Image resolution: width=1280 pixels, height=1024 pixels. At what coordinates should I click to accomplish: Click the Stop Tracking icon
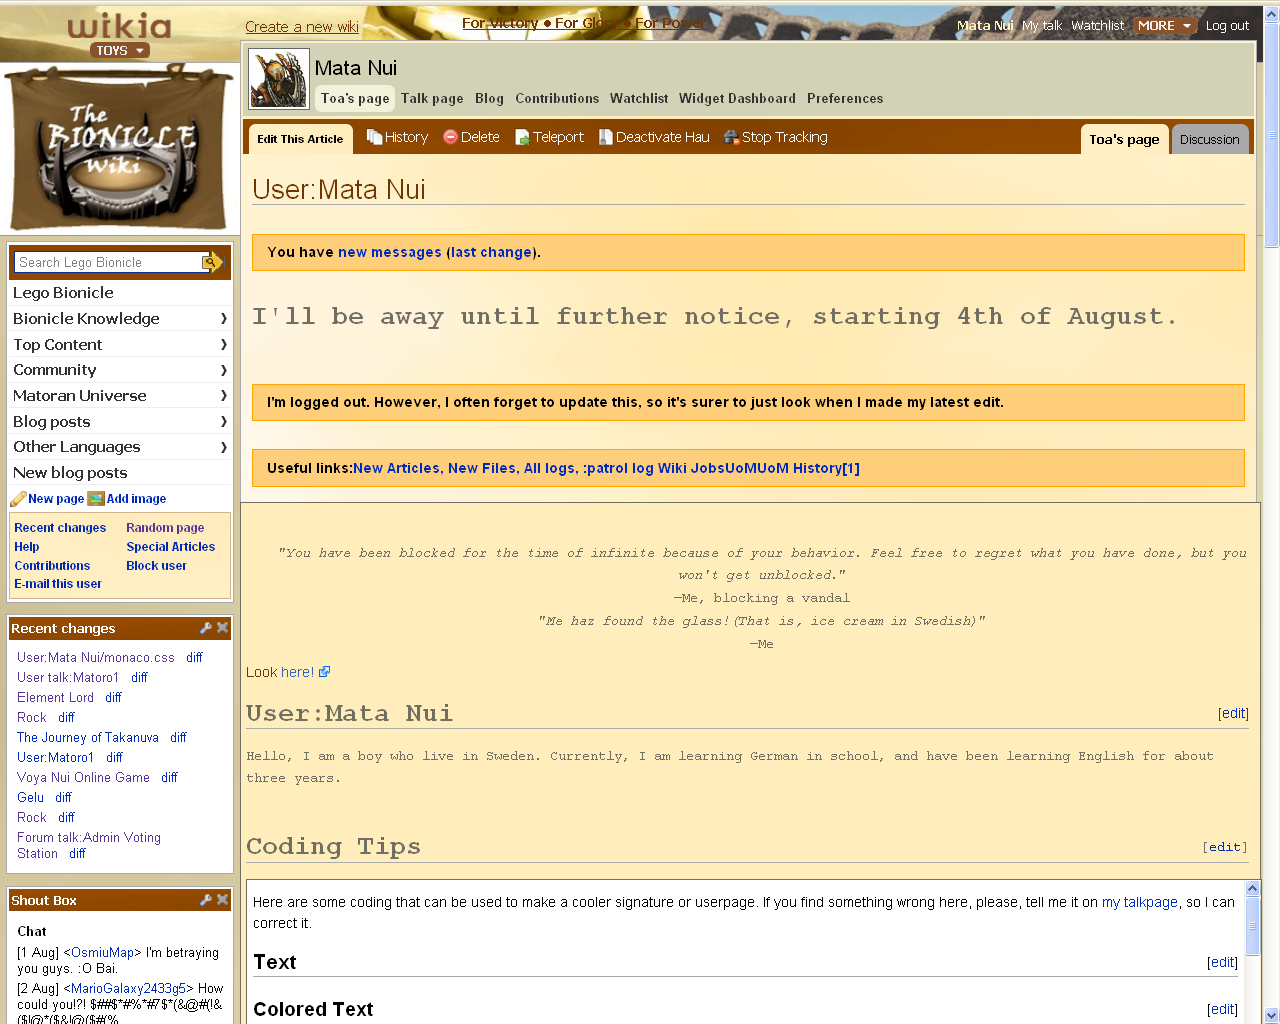click(731, 137)
